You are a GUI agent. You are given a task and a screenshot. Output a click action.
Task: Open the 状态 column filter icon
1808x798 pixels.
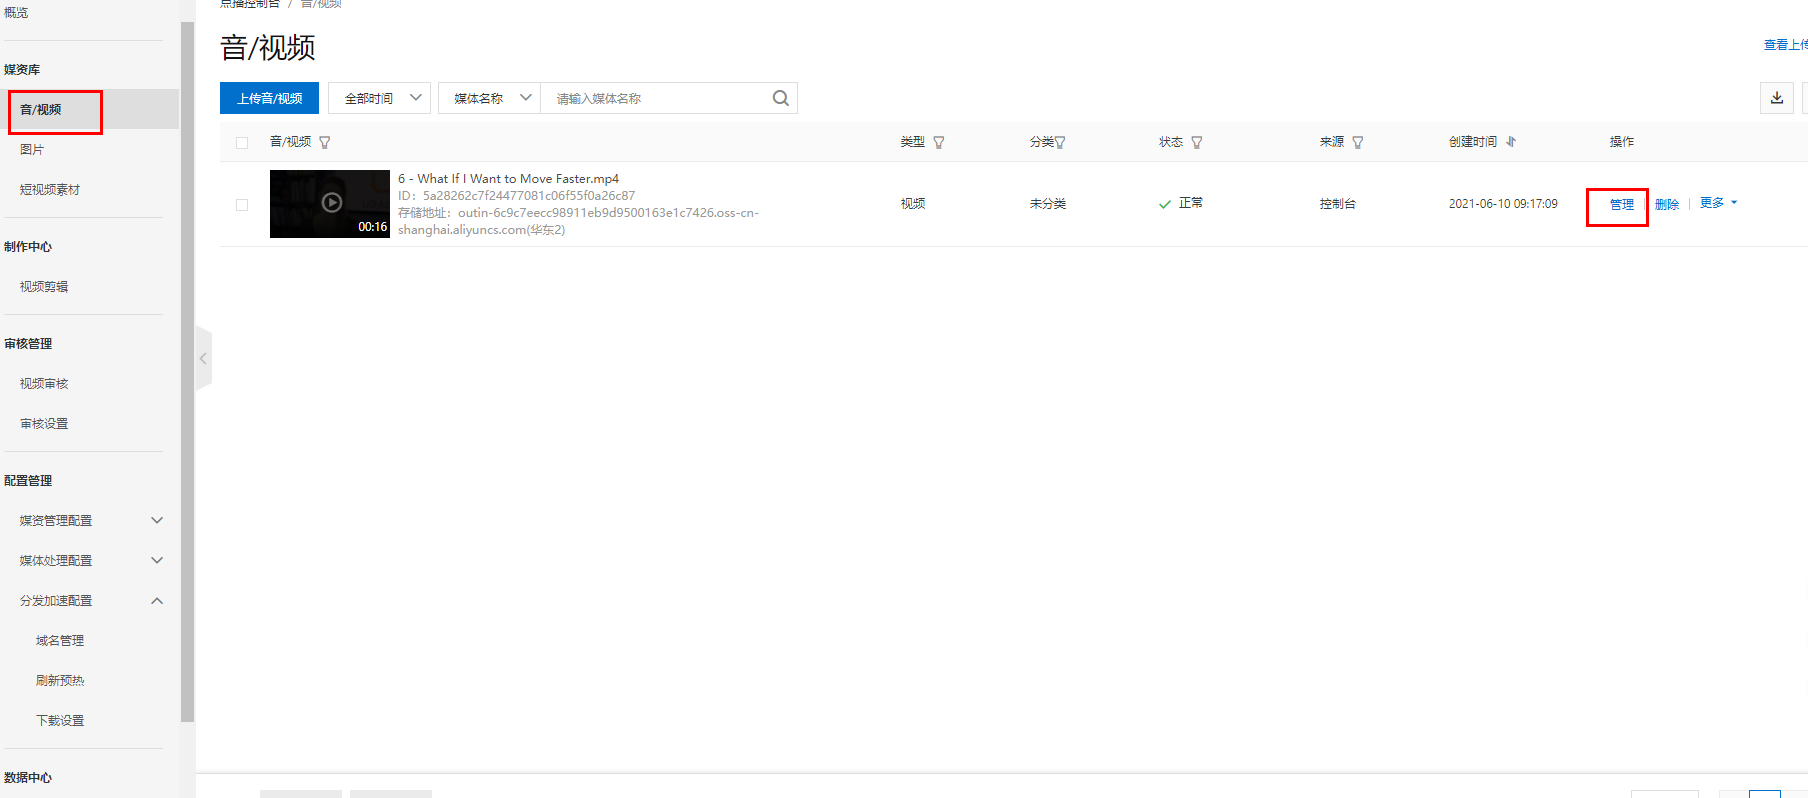(x=1197, y=143)
